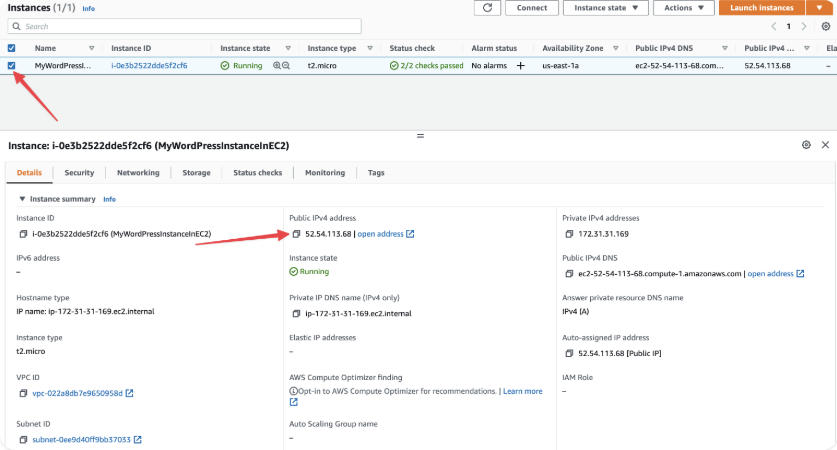Collapse the Instance summary section
Viewport: 837px width, 450px height.
click(22, 199)
